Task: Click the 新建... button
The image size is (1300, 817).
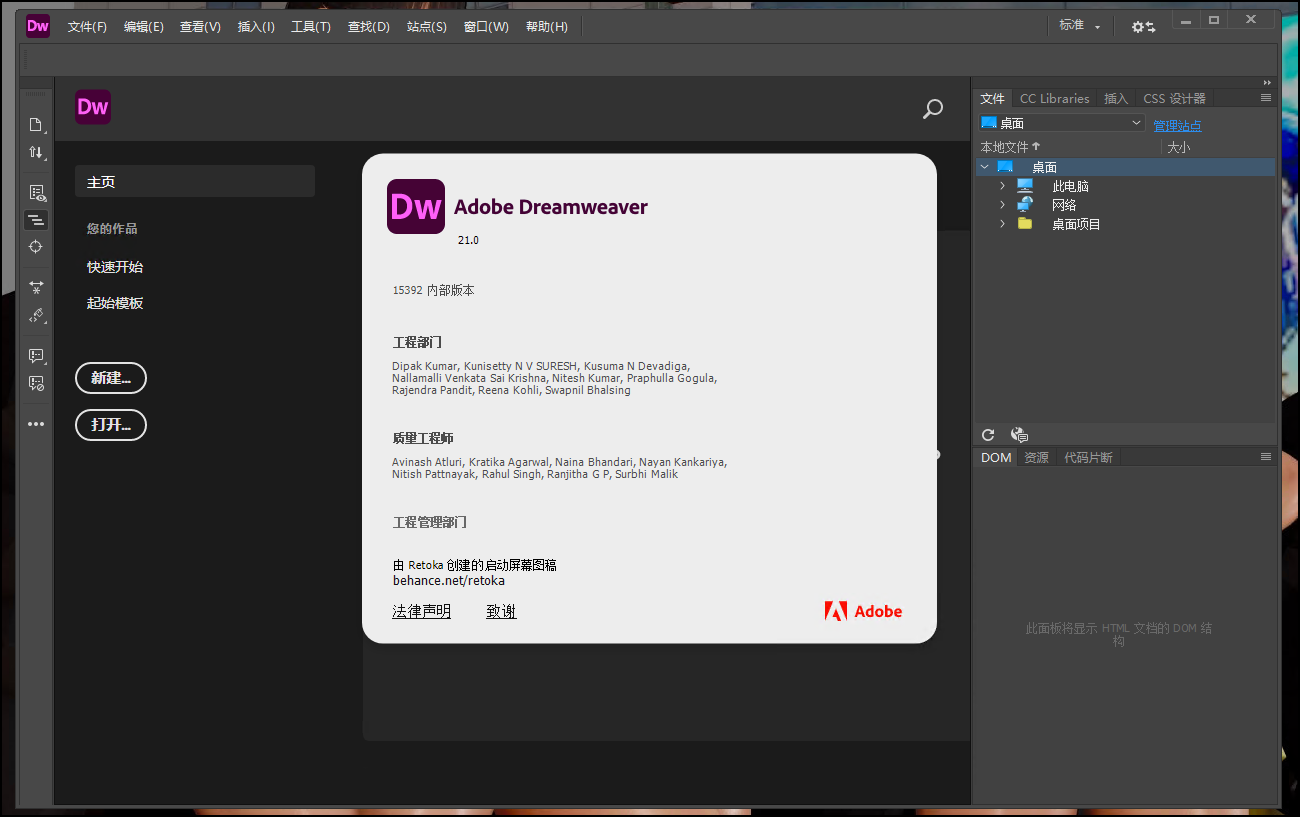Action: tap(111, 378)
